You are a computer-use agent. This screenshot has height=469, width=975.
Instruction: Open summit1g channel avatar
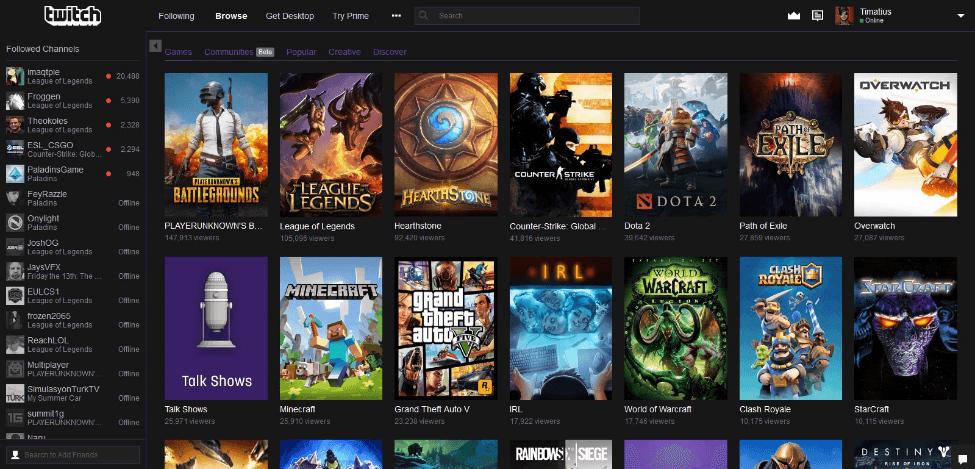pos(15,417)
